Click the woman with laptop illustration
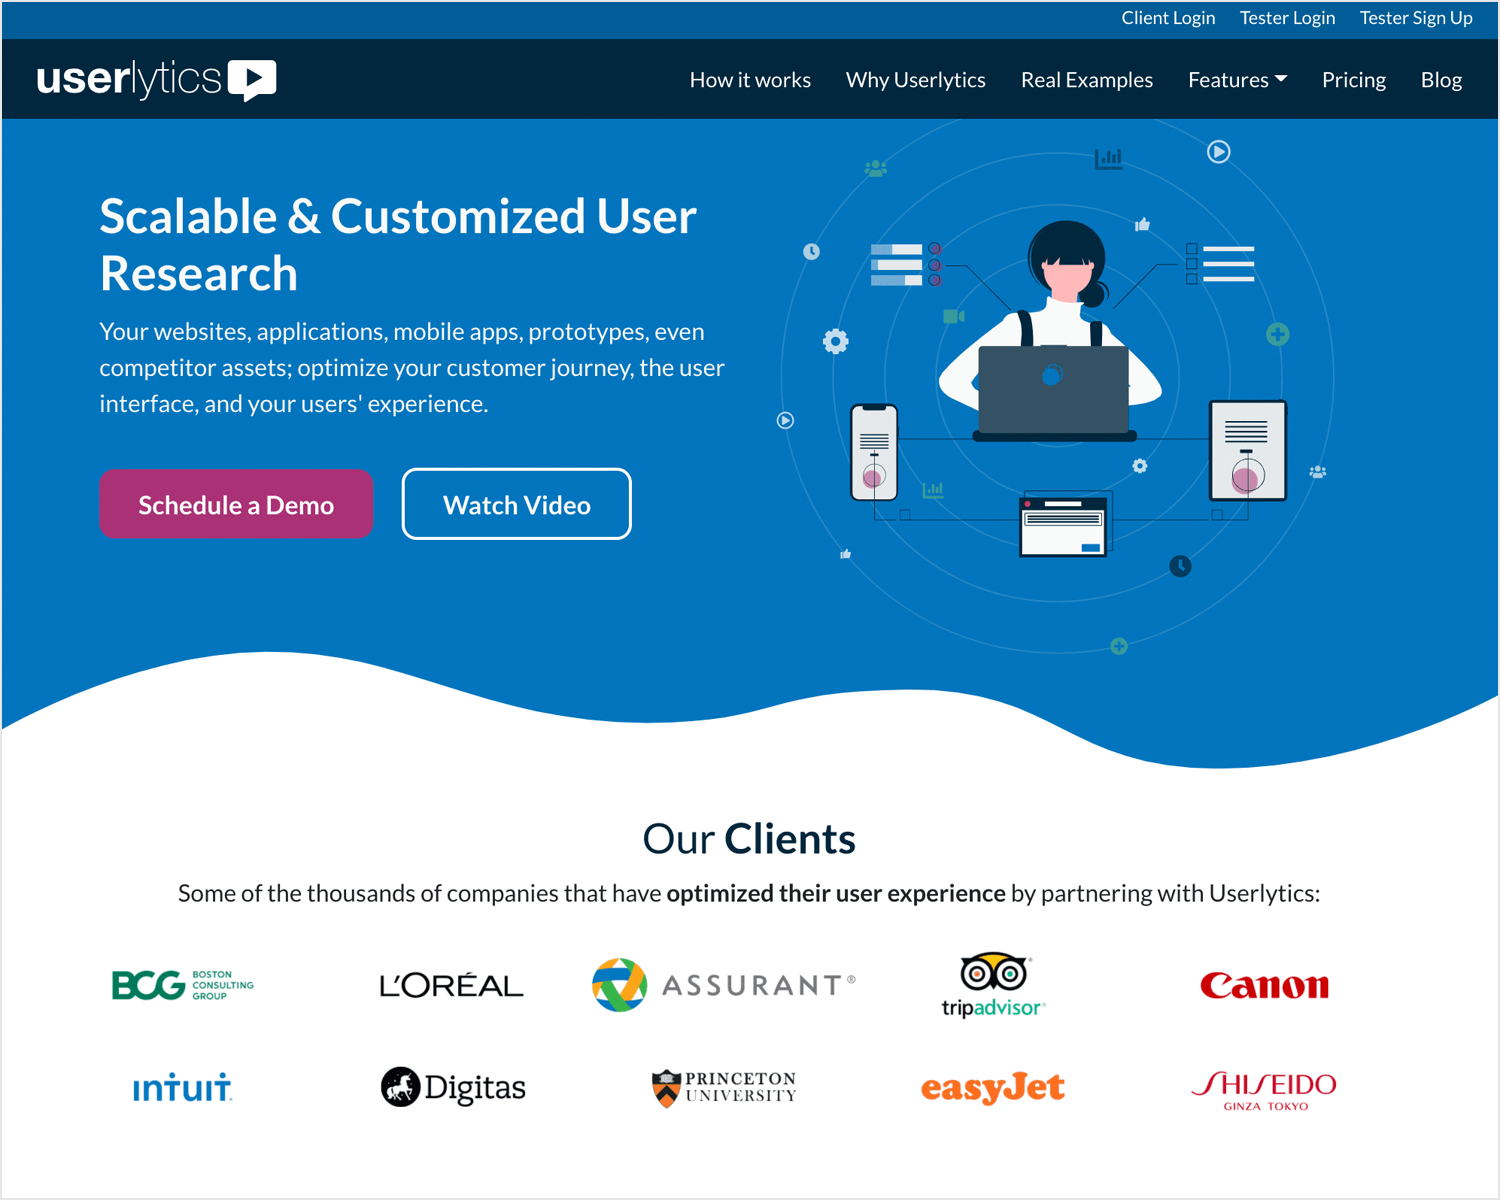Viewport: 1500px width, 1200px height. click(1052, 332)
